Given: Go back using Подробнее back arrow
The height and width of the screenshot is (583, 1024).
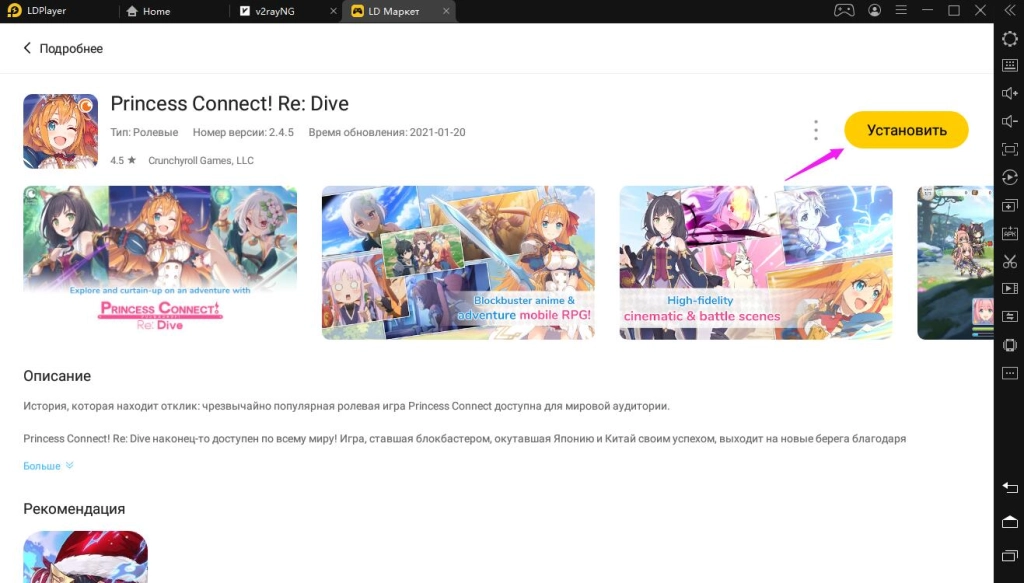Looking at the screenshot, I should click(x=27, y=47).
